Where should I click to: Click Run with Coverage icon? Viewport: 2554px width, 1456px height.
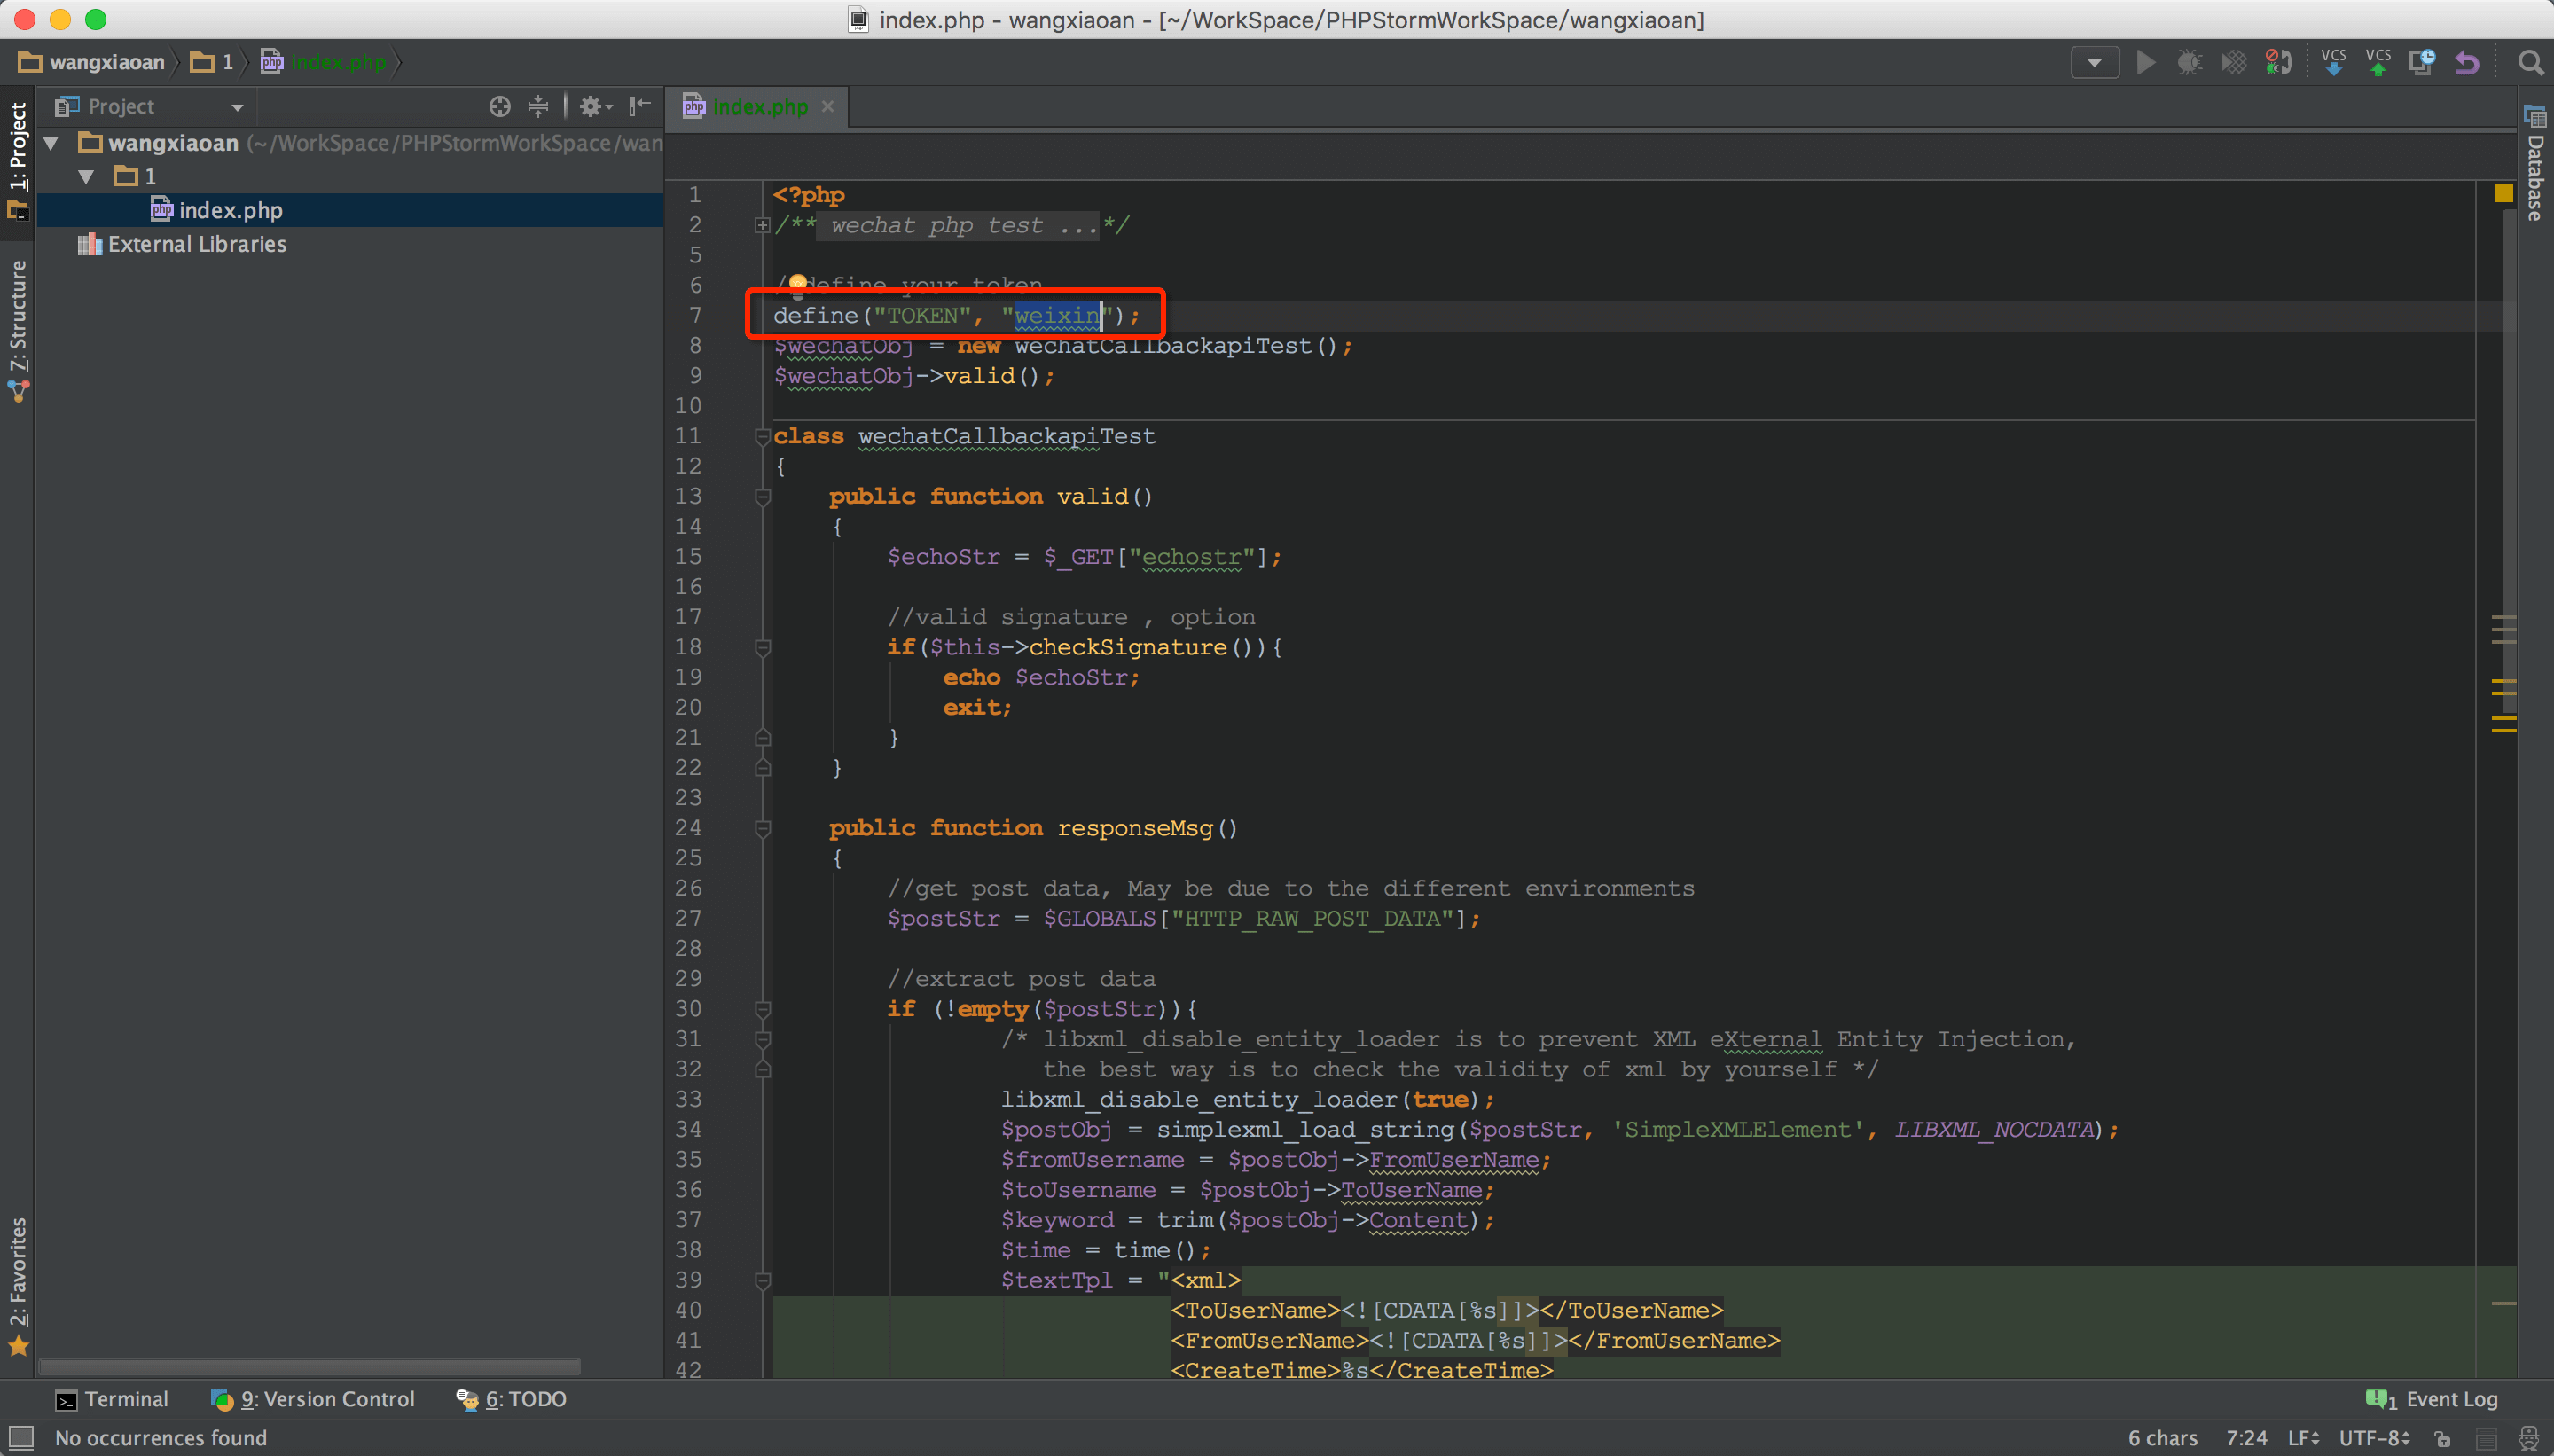[x=2233, y=63]
